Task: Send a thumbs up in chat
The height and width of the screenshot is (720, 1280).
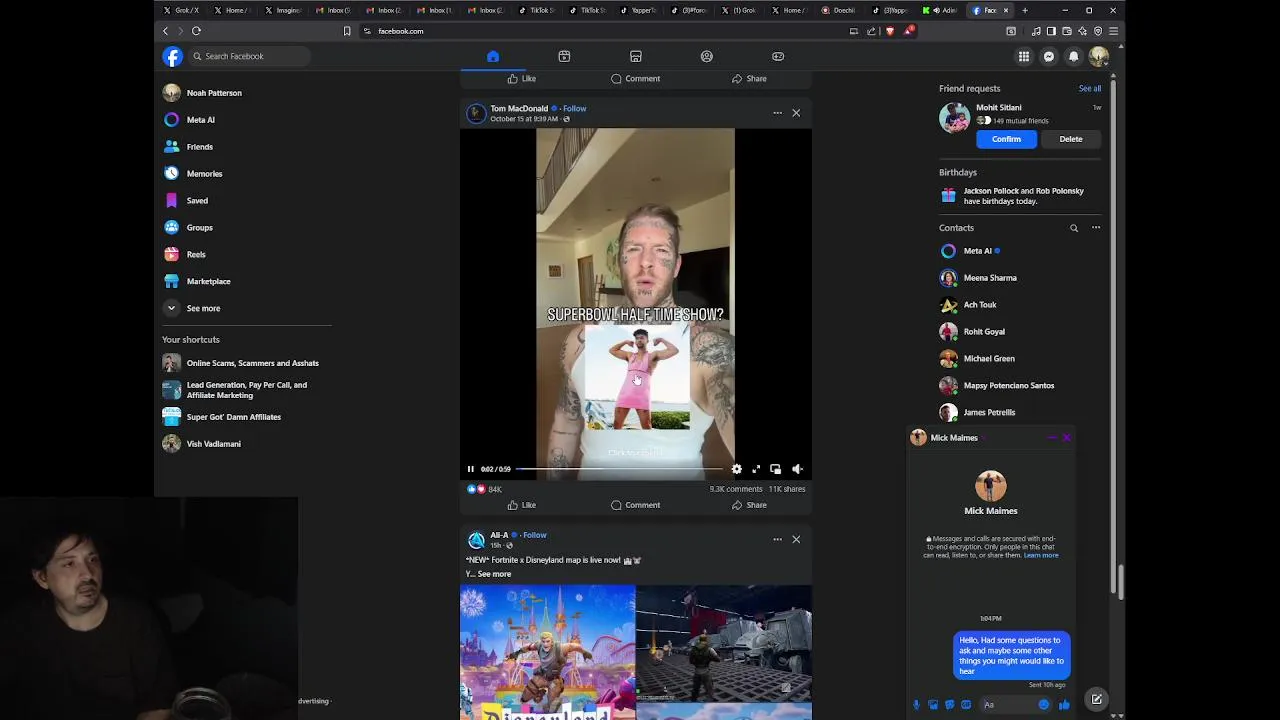Action: pos(1064,705)
